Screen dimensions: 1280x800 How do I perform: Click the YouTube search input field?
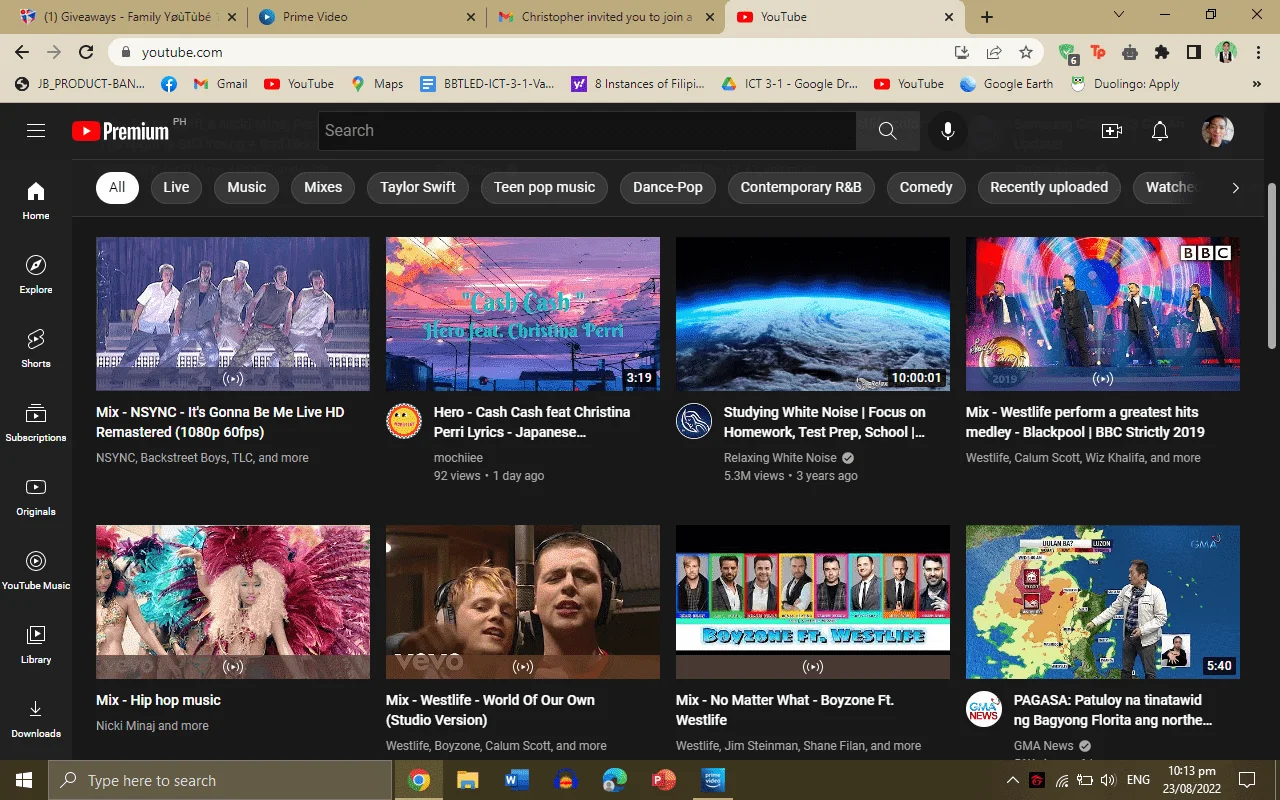[x=587, y=131]
